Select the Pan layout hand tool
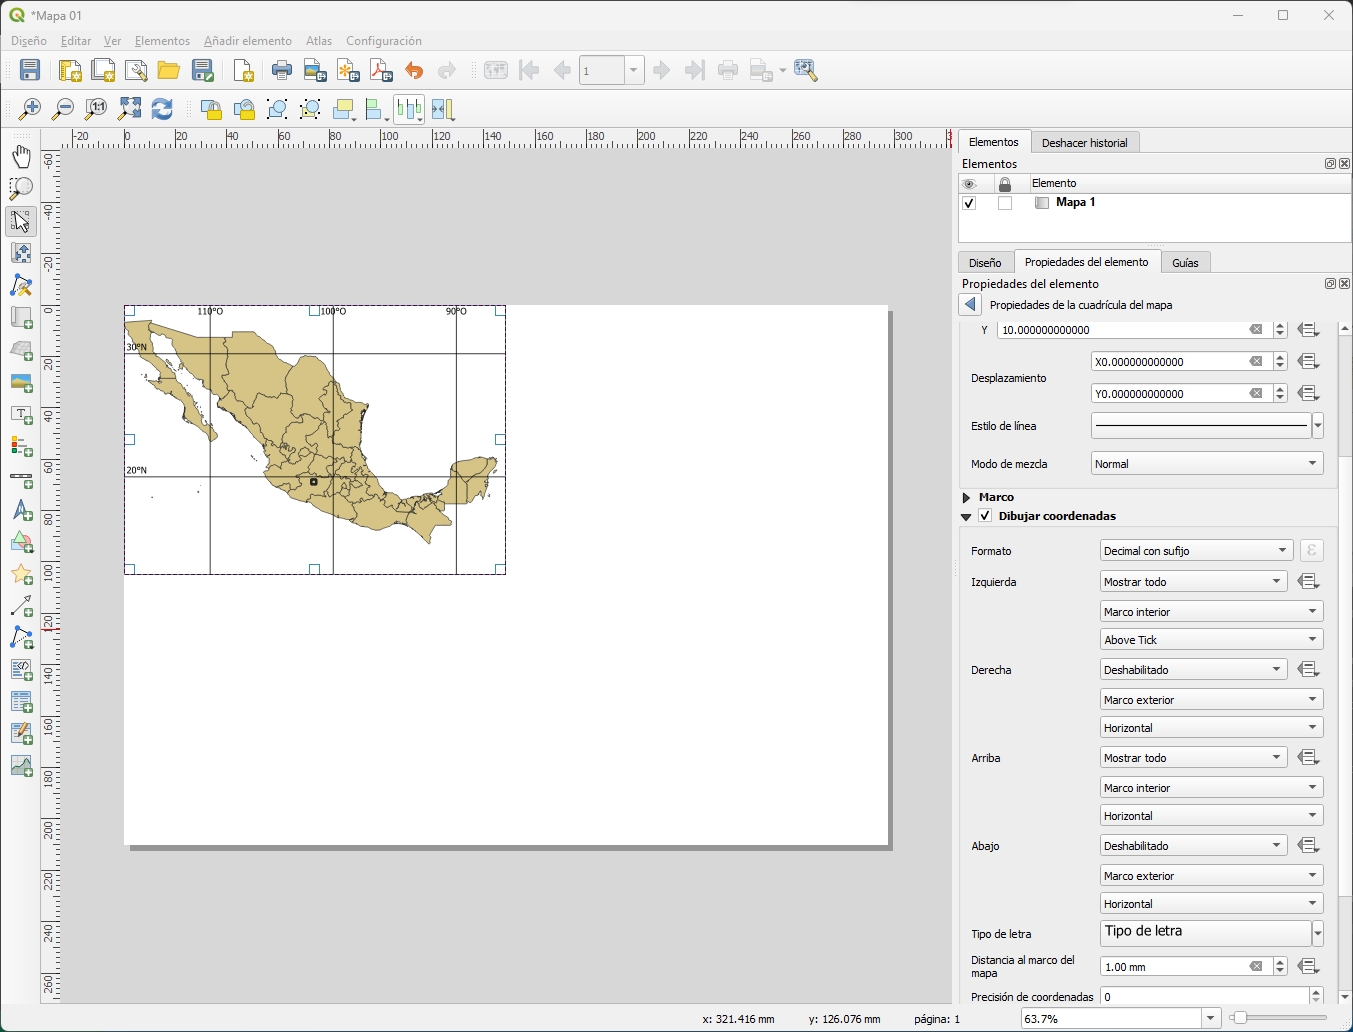The image size is (1353, 1032). pos(21,156)
